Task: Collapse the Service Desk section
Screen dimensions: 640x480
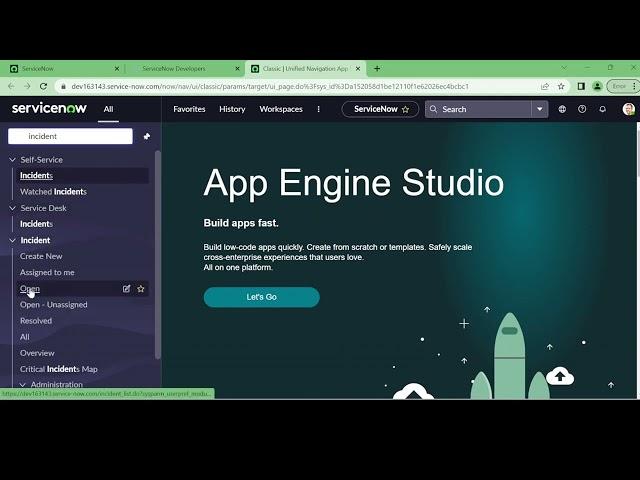Action: (x=13, y=208)
